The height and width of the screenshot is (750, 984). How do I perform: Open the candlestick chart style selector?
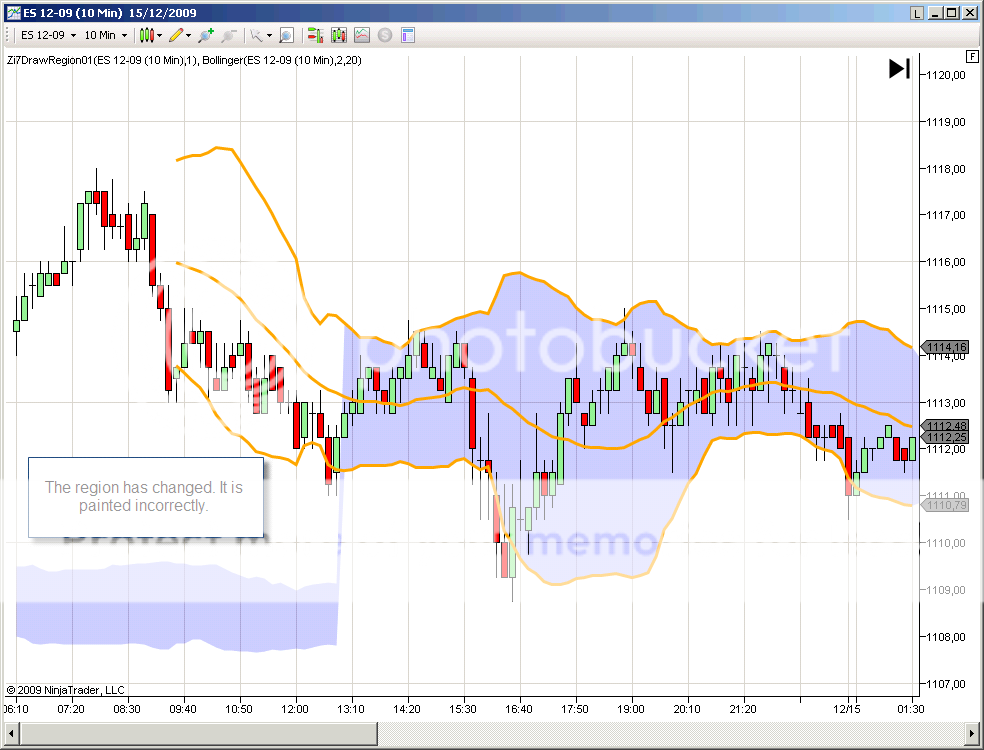[x=150, y=35]
